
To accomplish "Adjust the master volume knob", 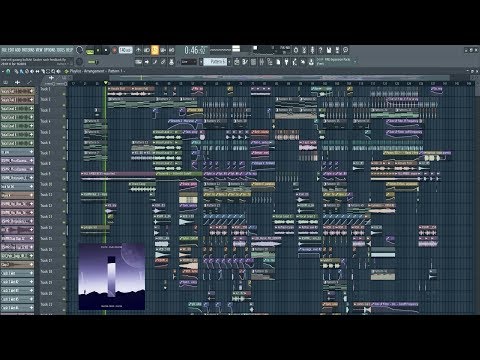I will 79,50.
